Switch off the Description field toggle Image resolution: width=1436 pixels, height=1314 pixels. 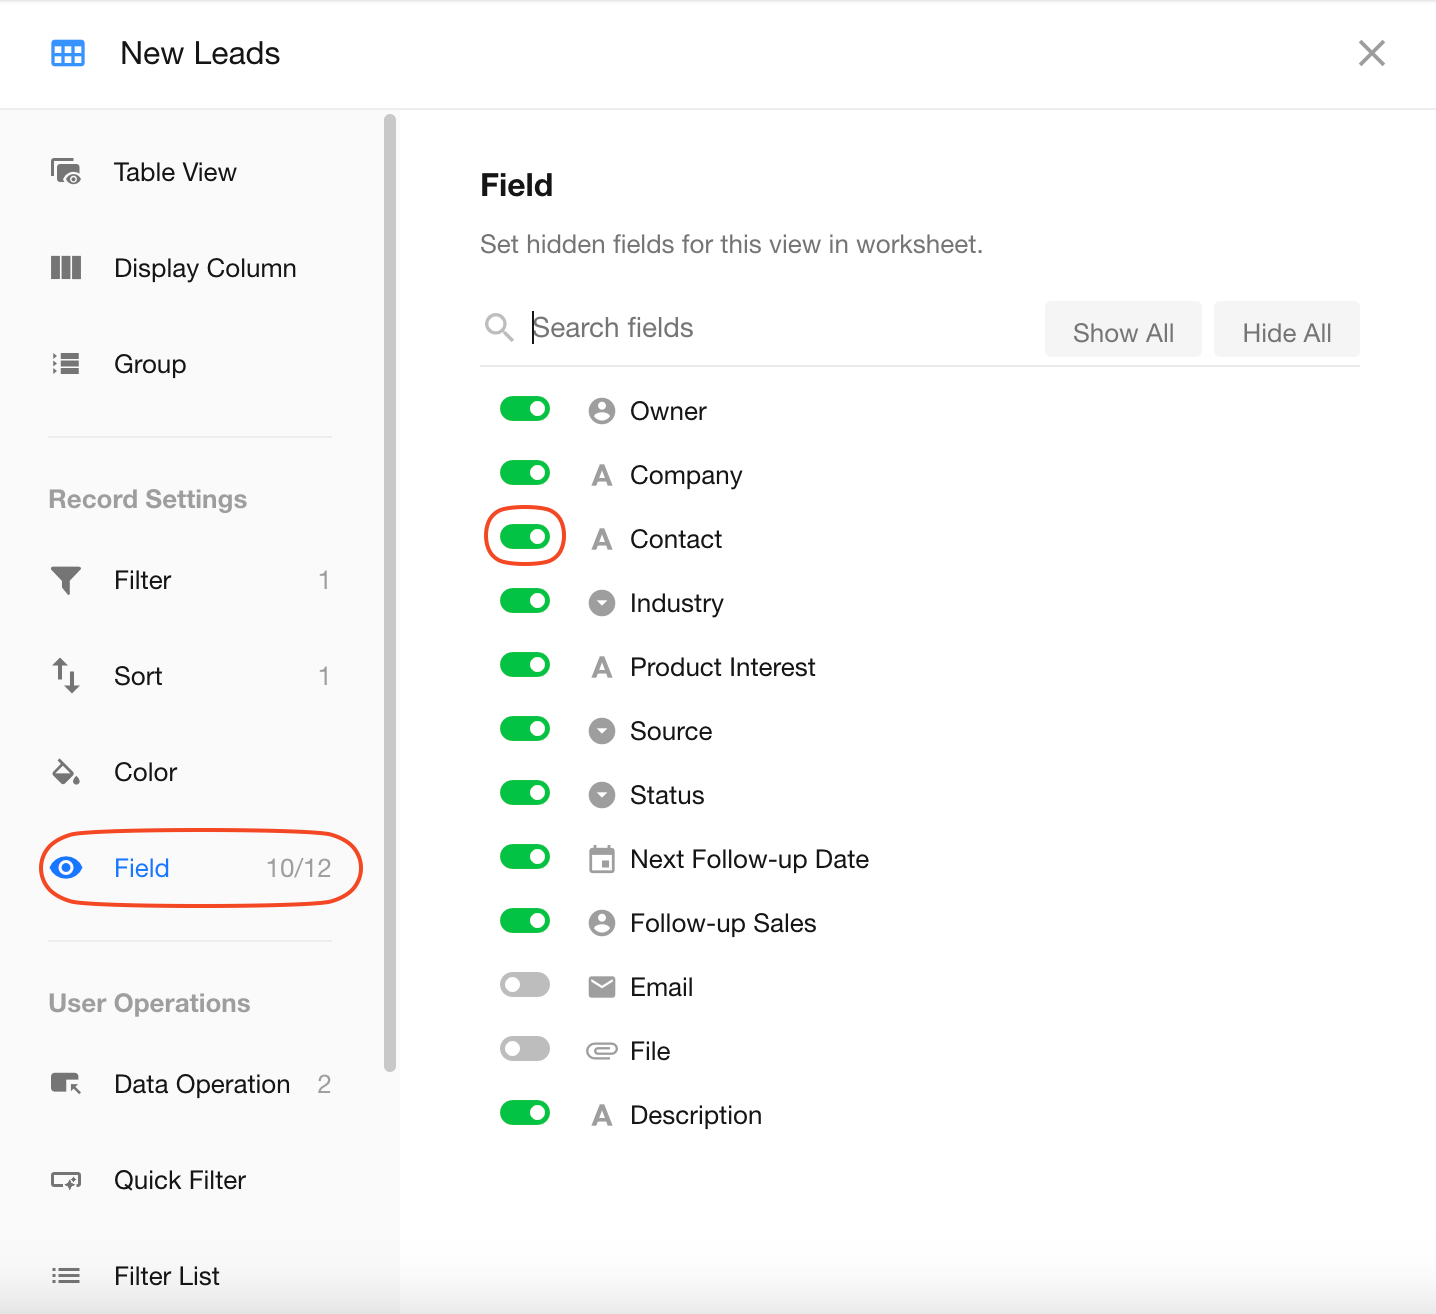[x=525, y=1113]
